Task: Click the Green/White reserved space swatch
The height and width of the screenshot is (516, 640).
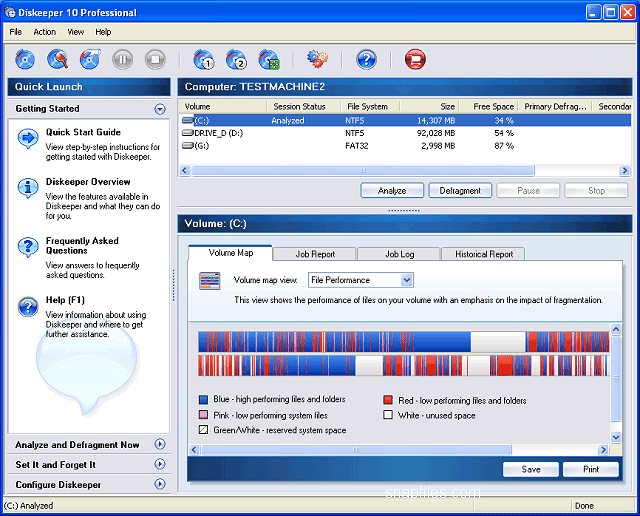Action: click(203, 429)
